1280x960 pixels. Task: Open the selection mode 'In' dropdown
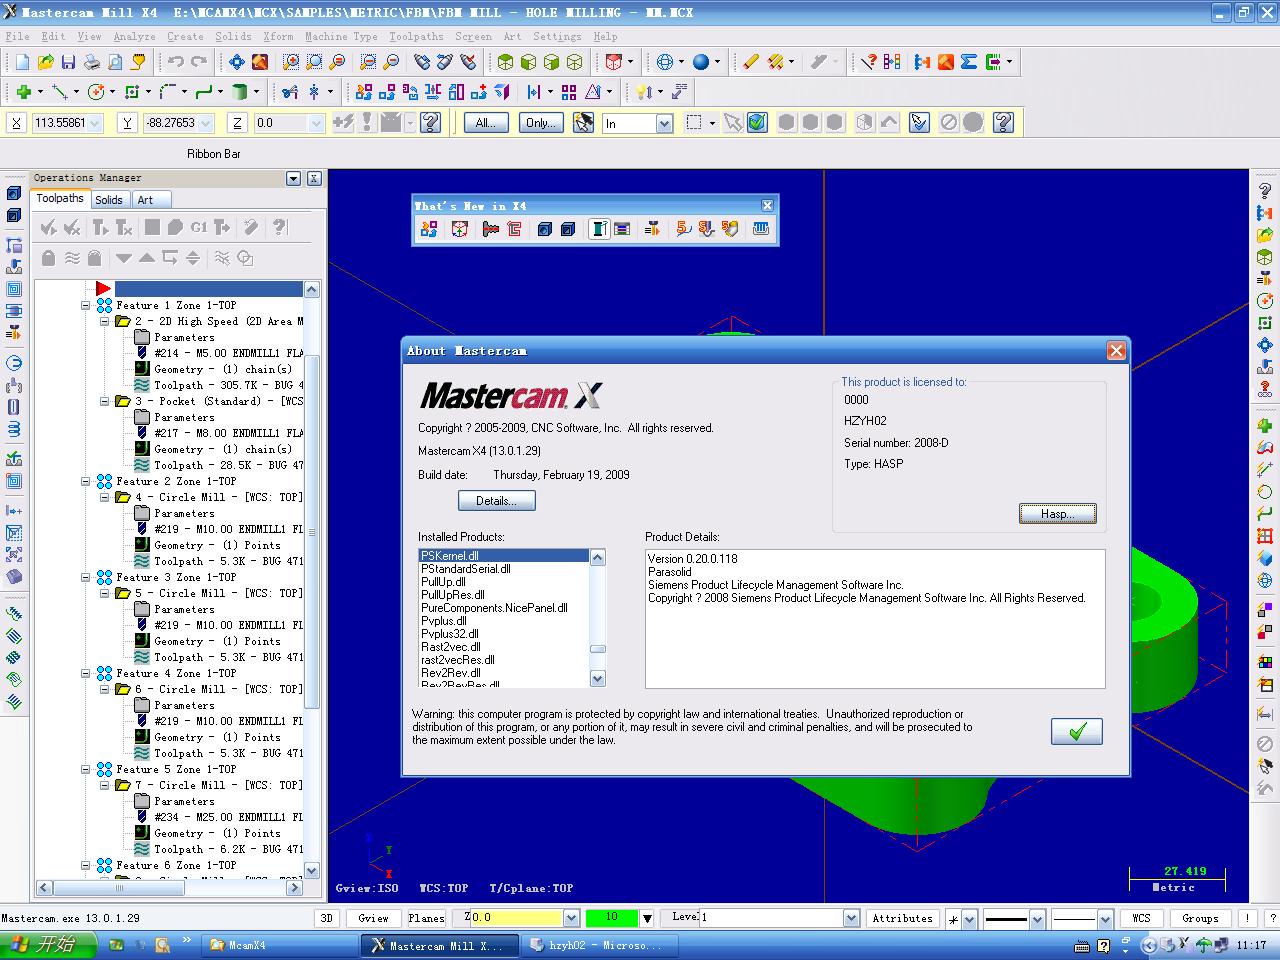(664, 123)
